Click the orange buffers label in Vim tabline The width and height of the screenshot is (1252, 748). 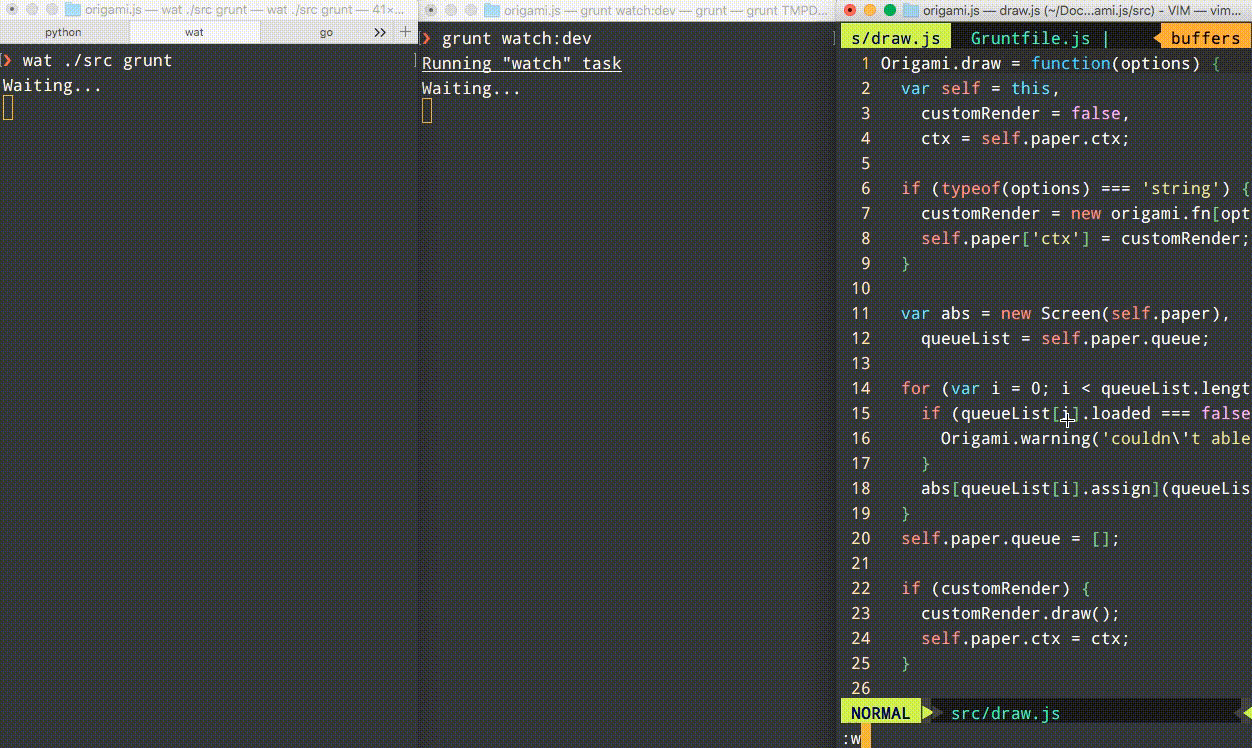(1205, 38)
